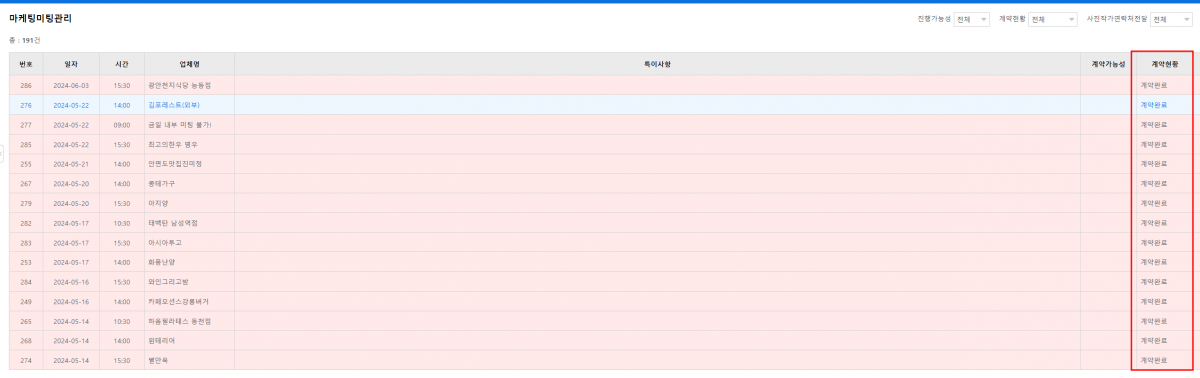The width and height of the screenshot is (1200, 378).
Task: Click the 09:00 time in row 277
Action: tap(122, 124)
